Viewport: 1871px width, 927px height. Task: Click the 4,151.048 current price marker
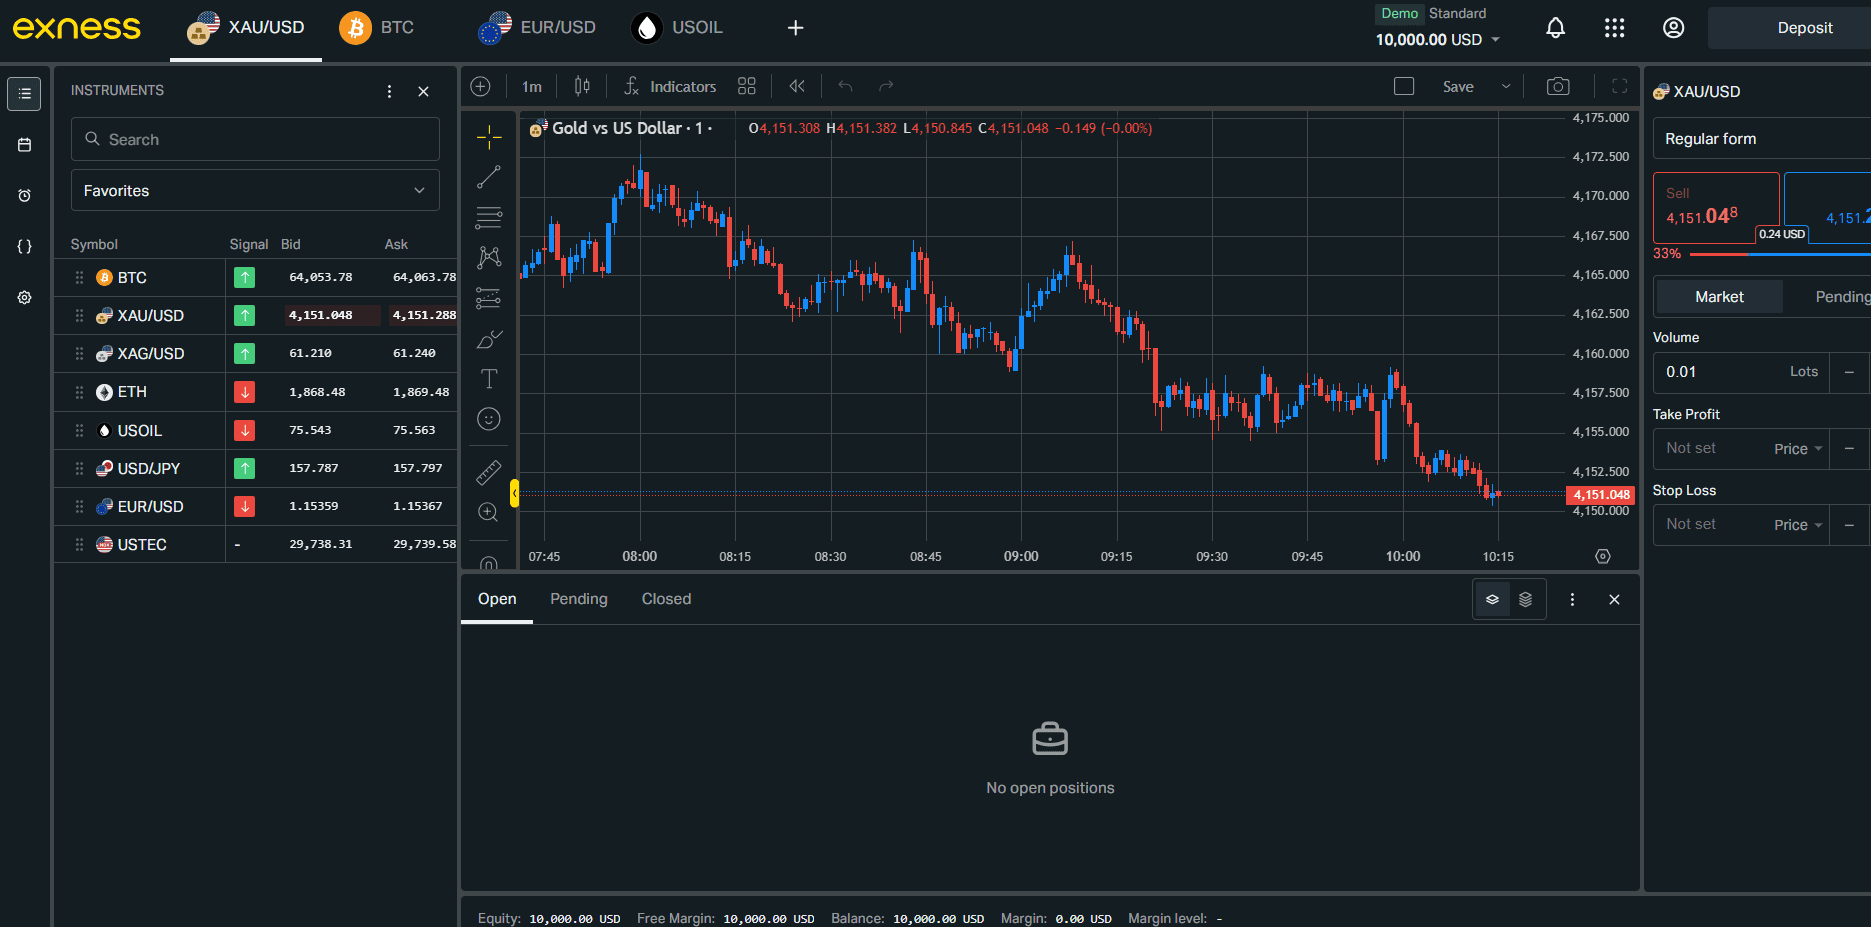pyautogui.click(x=1601, y=495)
